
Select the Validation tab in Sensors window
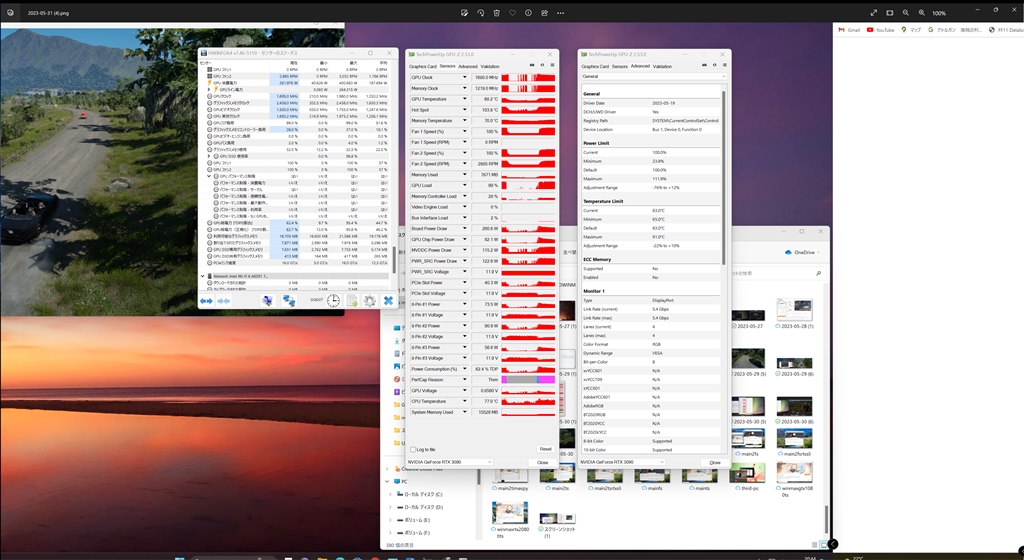pyautogui.click(x=490, y=66)
